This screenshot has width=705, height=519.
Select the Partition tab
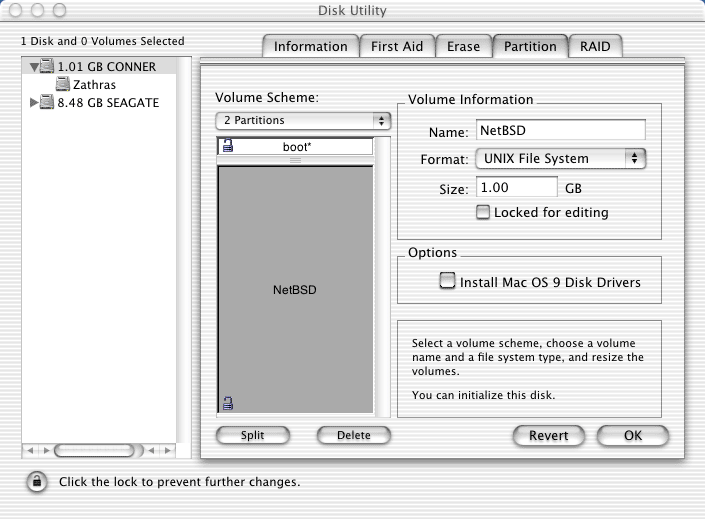(530, 46)
